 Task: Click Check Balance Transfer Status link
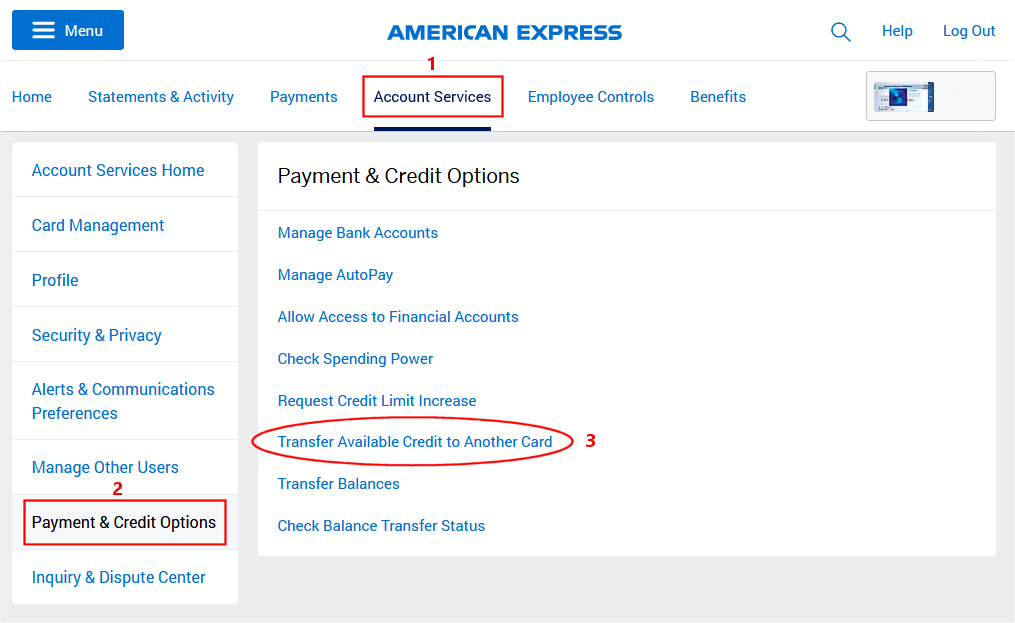click(381, 526)
